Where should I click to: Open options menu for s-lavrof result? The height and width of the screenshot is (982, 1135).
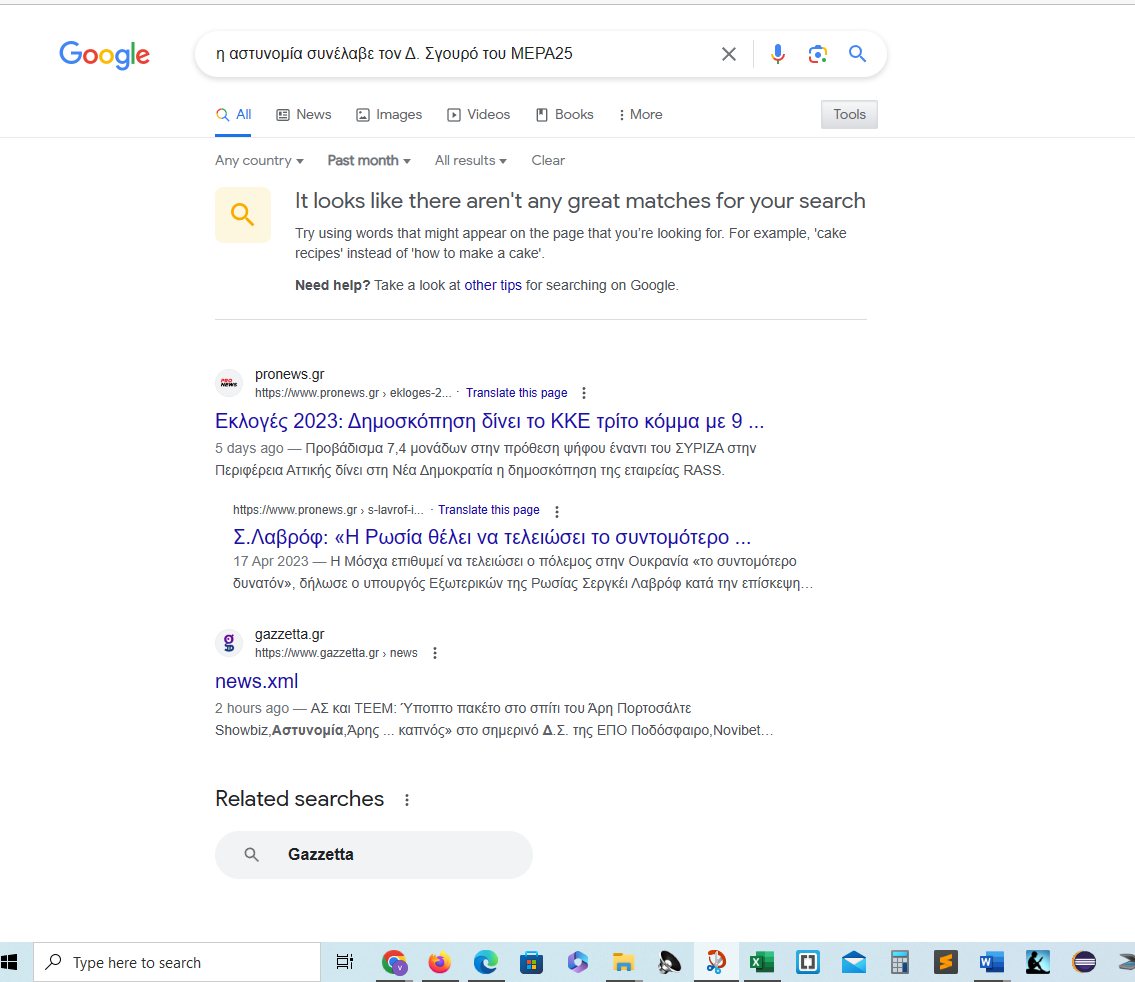pos(557,512)
